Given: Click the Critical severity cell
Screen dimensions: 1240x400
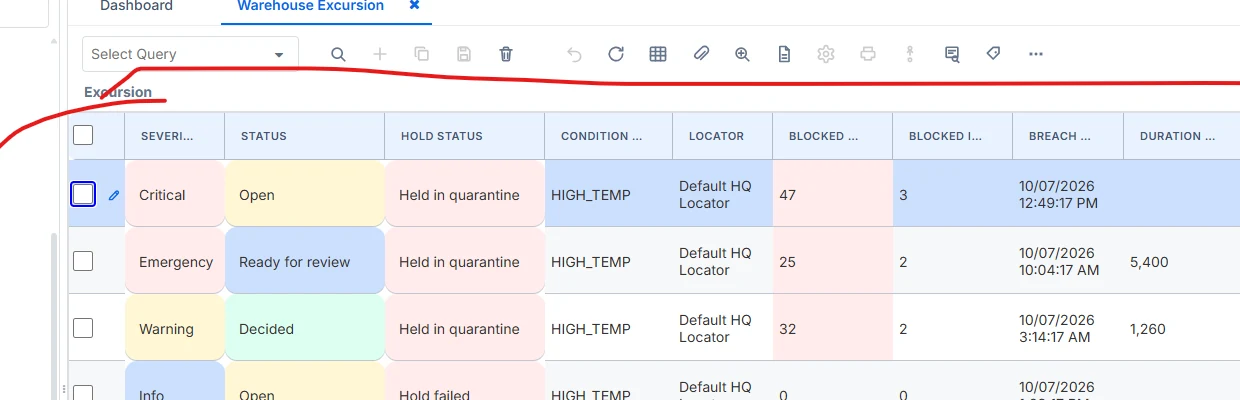Looking at the screenshot, I should pos(175,193).
